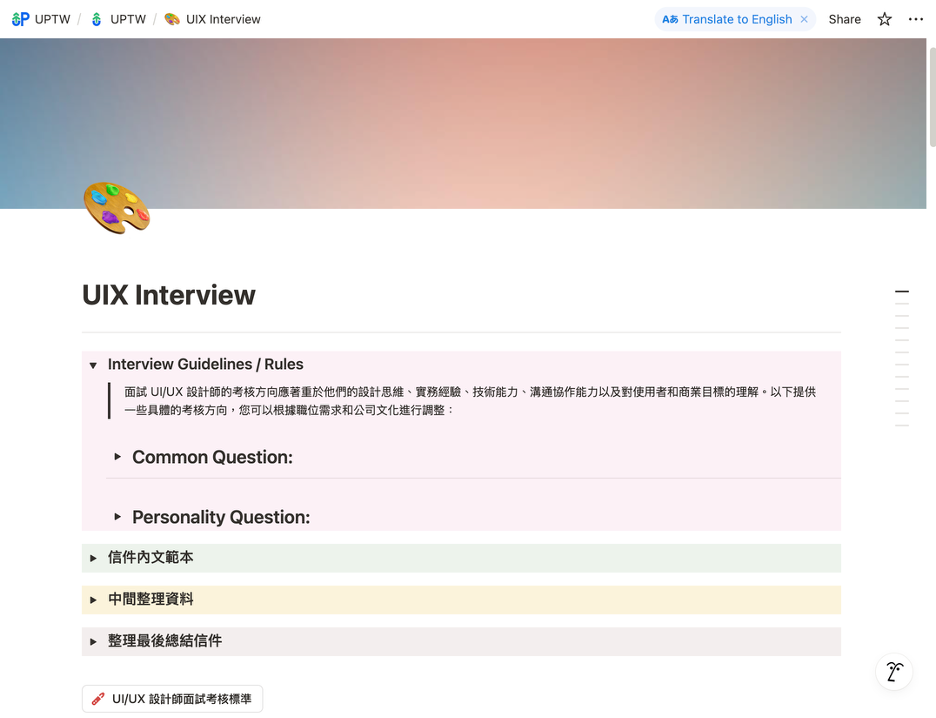The image size is (936, 718).
Task: Click the second UPTW breadcrumb icon
Action: click(96, 19)
